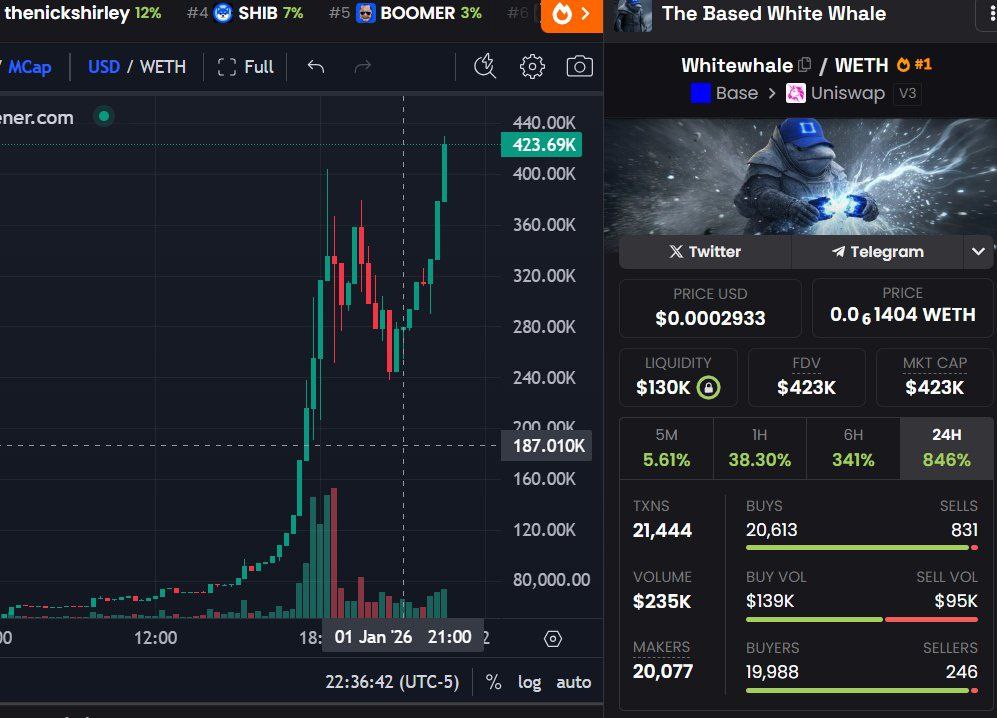Click the liquidity lock icon
This screenshot has height=718, width=997.
tap(706, 384)
